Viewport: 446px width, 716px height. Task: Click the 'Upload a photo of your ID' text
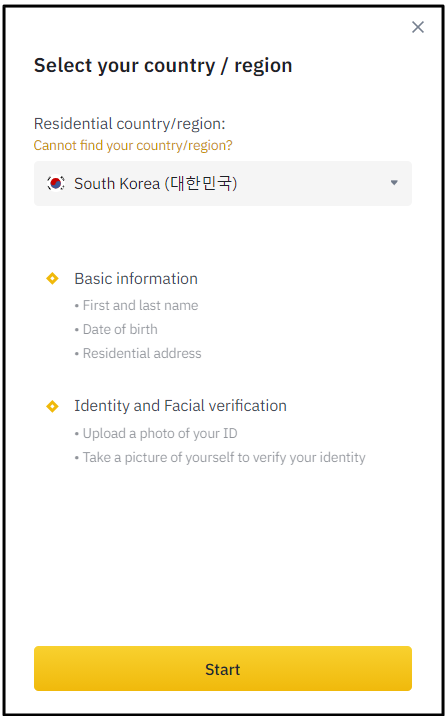(x=160, y=433)
